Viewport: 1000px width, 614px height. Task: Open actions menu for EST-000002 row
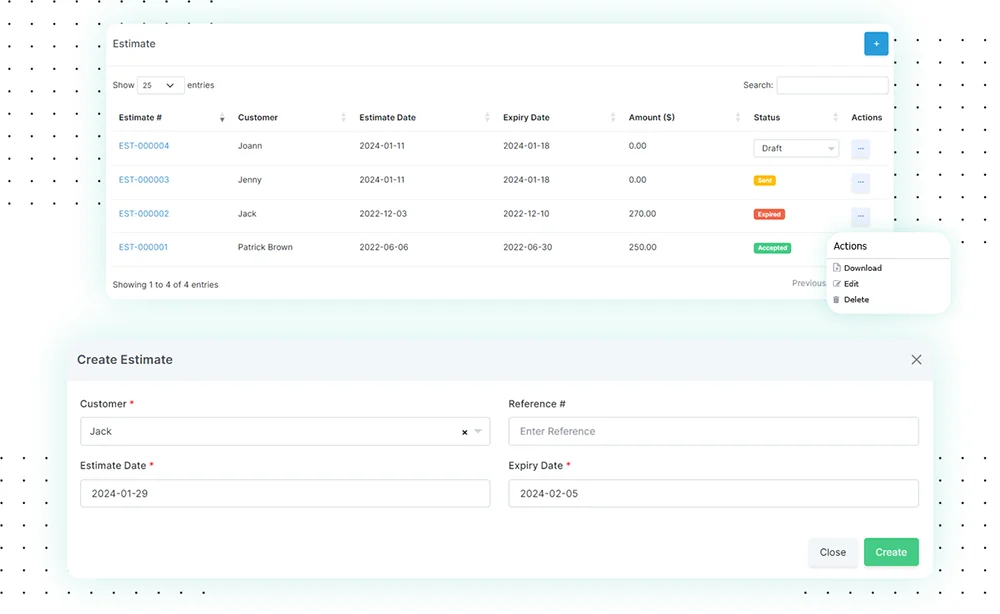pos(860,216)
